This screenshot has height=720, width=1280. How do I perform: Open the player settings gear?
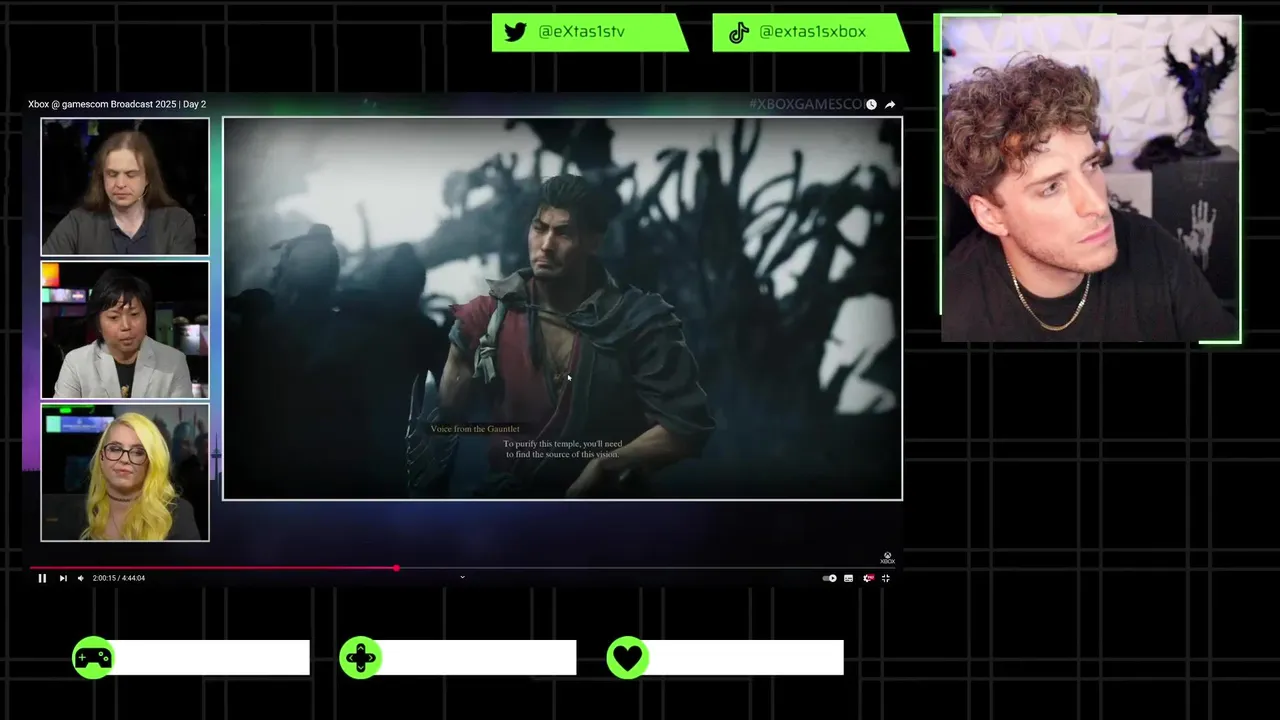pos(868,578)
